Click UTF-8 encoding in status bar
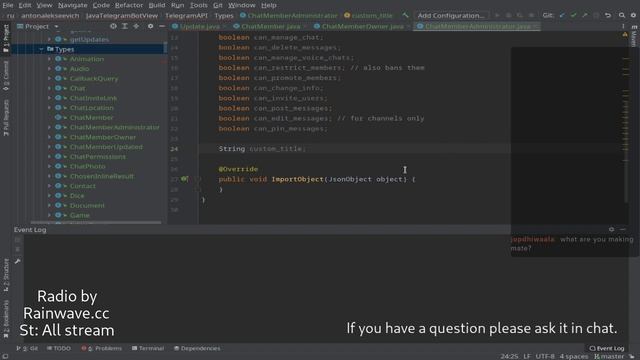Screen dimensions: 640x360 coord(544,356)
